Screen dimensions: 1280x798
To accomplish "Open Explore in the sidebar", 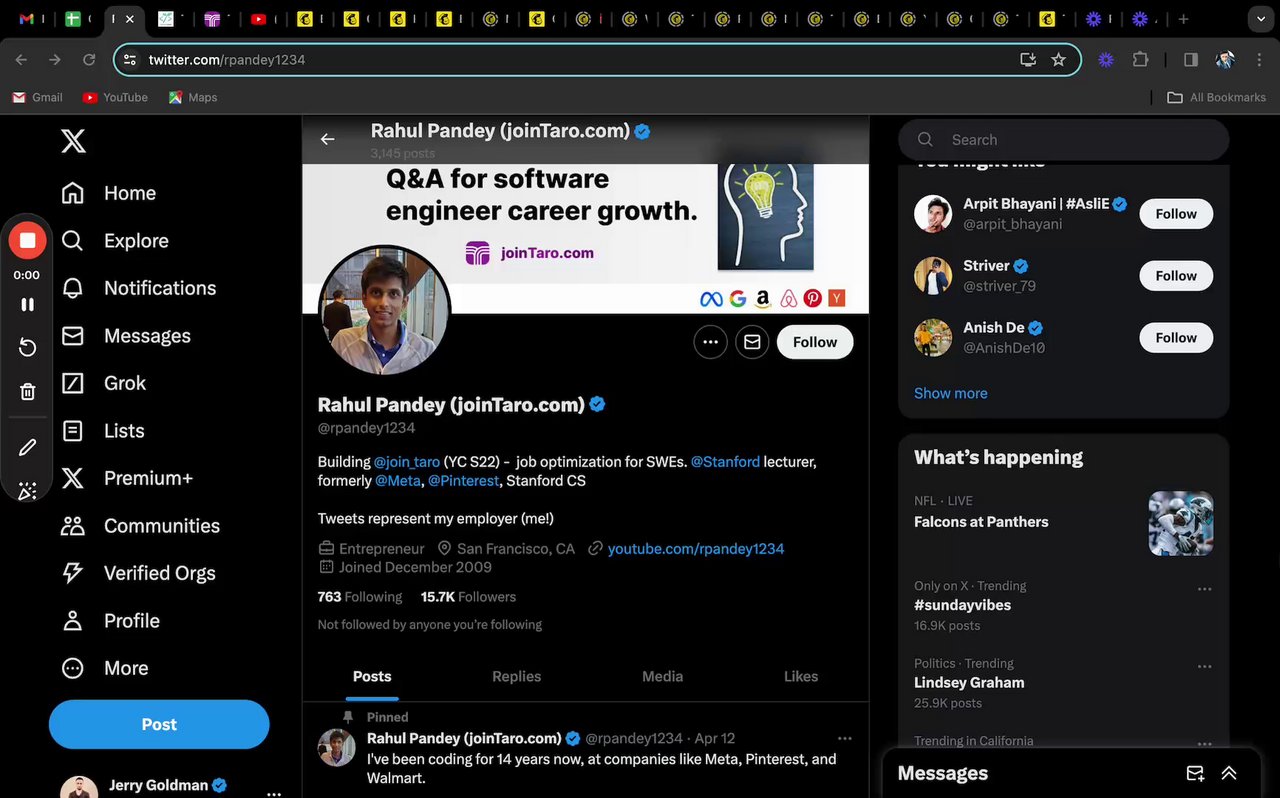I will pos(115,241).
